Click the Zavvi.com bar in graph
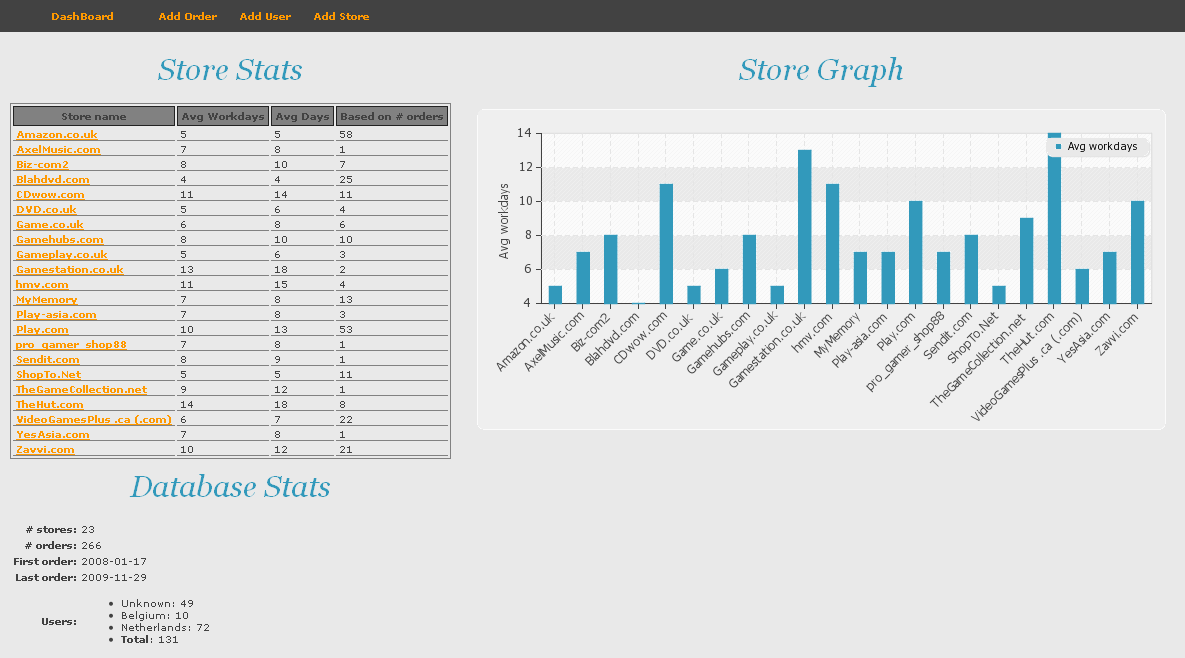The height and width of the screenshot is (658, 1185). pos(1137,252)
